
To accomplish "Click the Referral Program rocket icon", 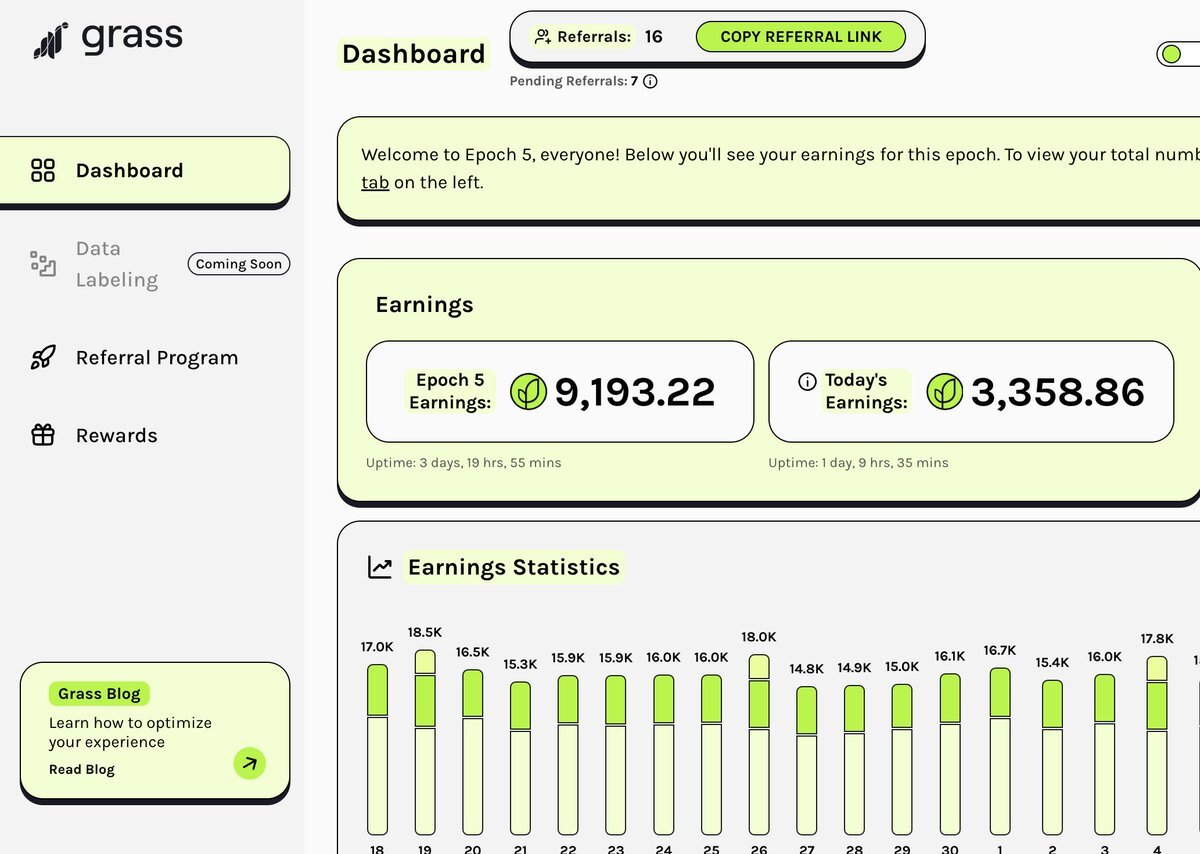I will pyautogui.click(x=43, y=358).
